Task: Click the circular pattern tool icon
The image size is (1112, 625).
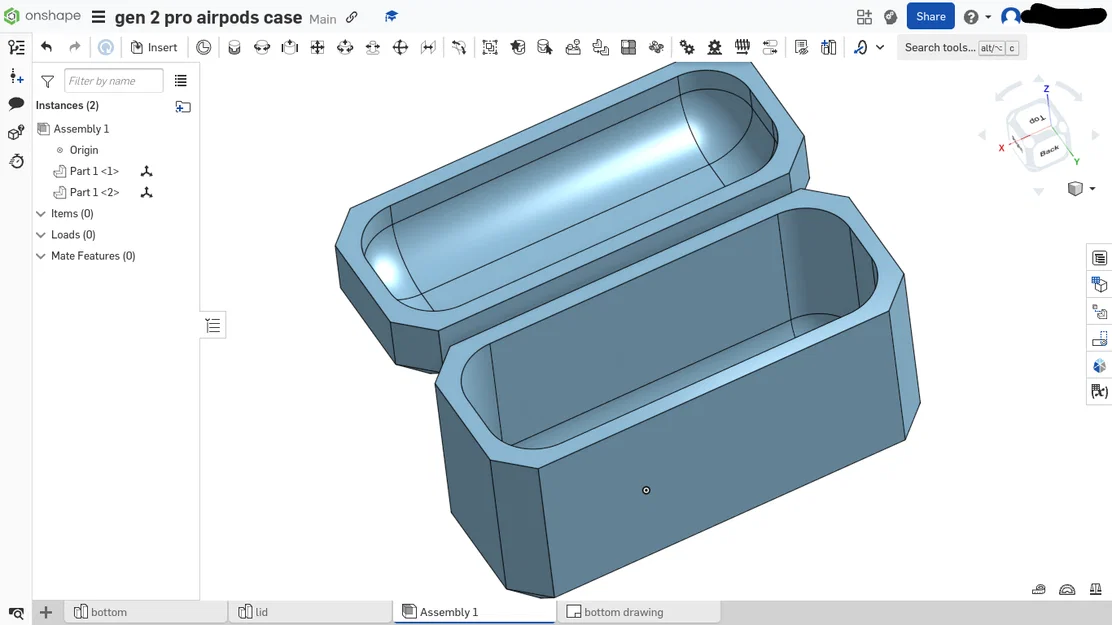Action: point(656,48)
